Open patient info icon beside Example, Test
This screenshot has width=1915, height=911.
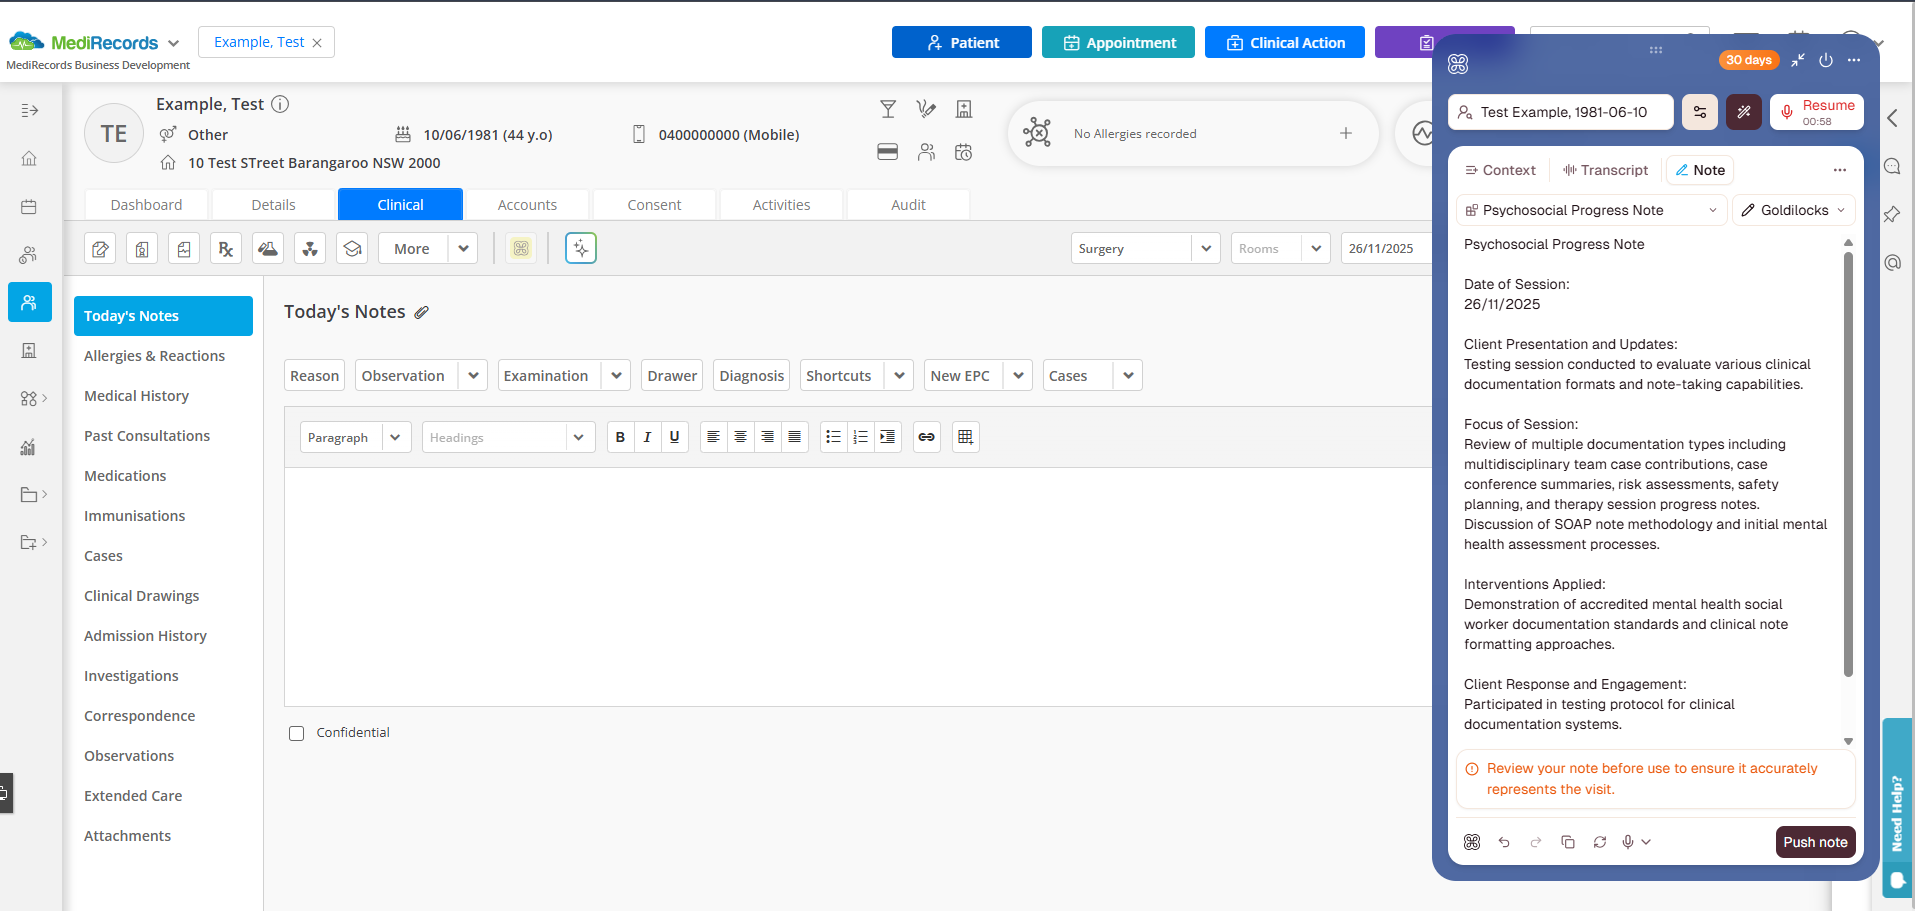281,104
